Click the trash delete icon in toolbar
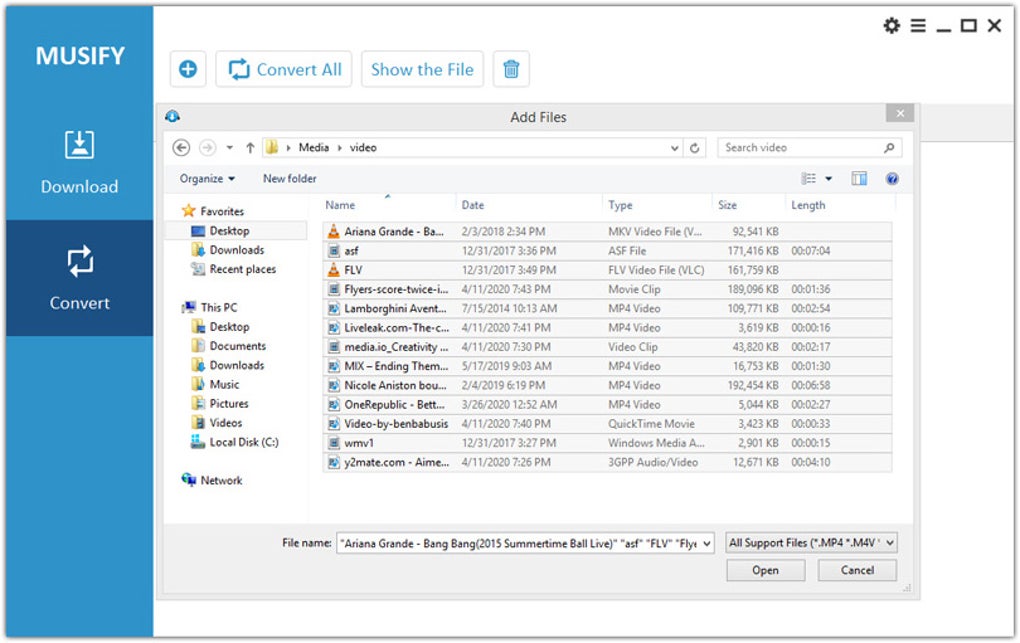1020x643 pixels. coord(511,70)
